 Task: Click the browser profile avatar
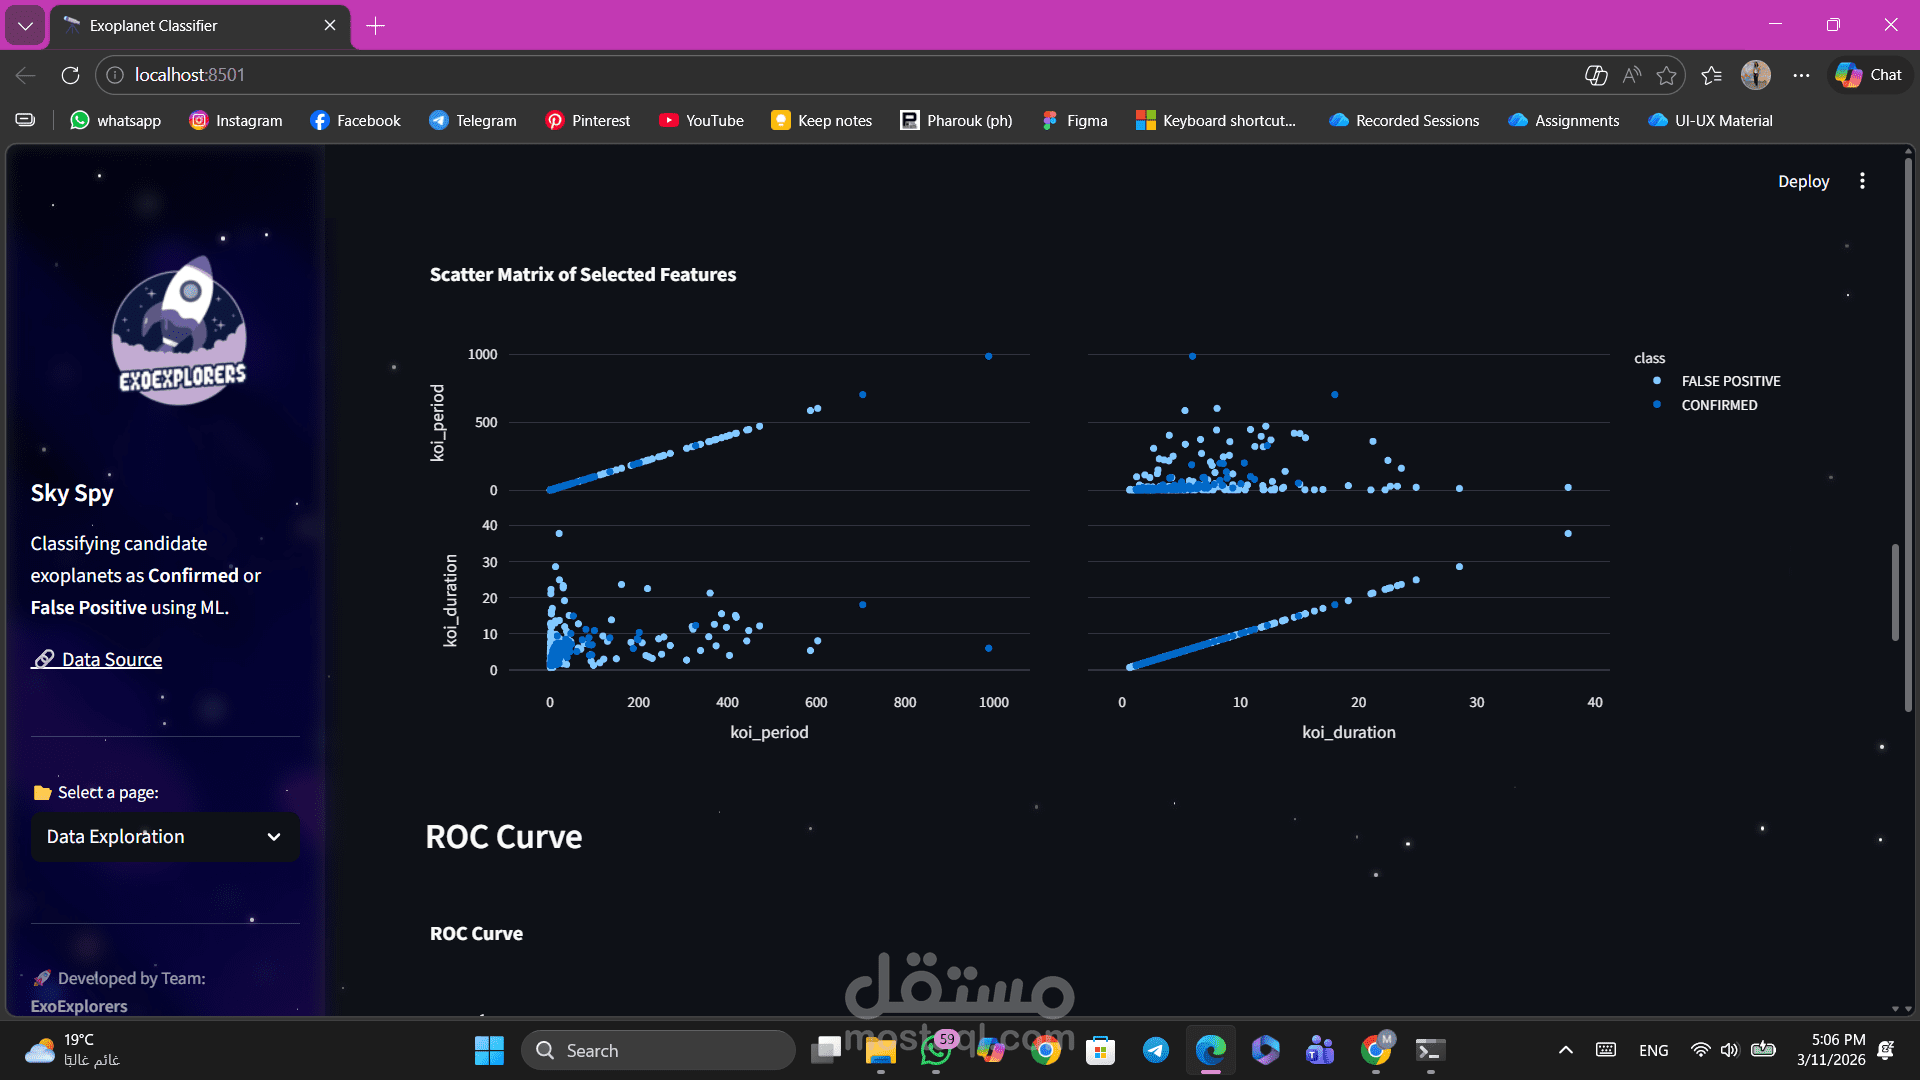[1755, 75]
